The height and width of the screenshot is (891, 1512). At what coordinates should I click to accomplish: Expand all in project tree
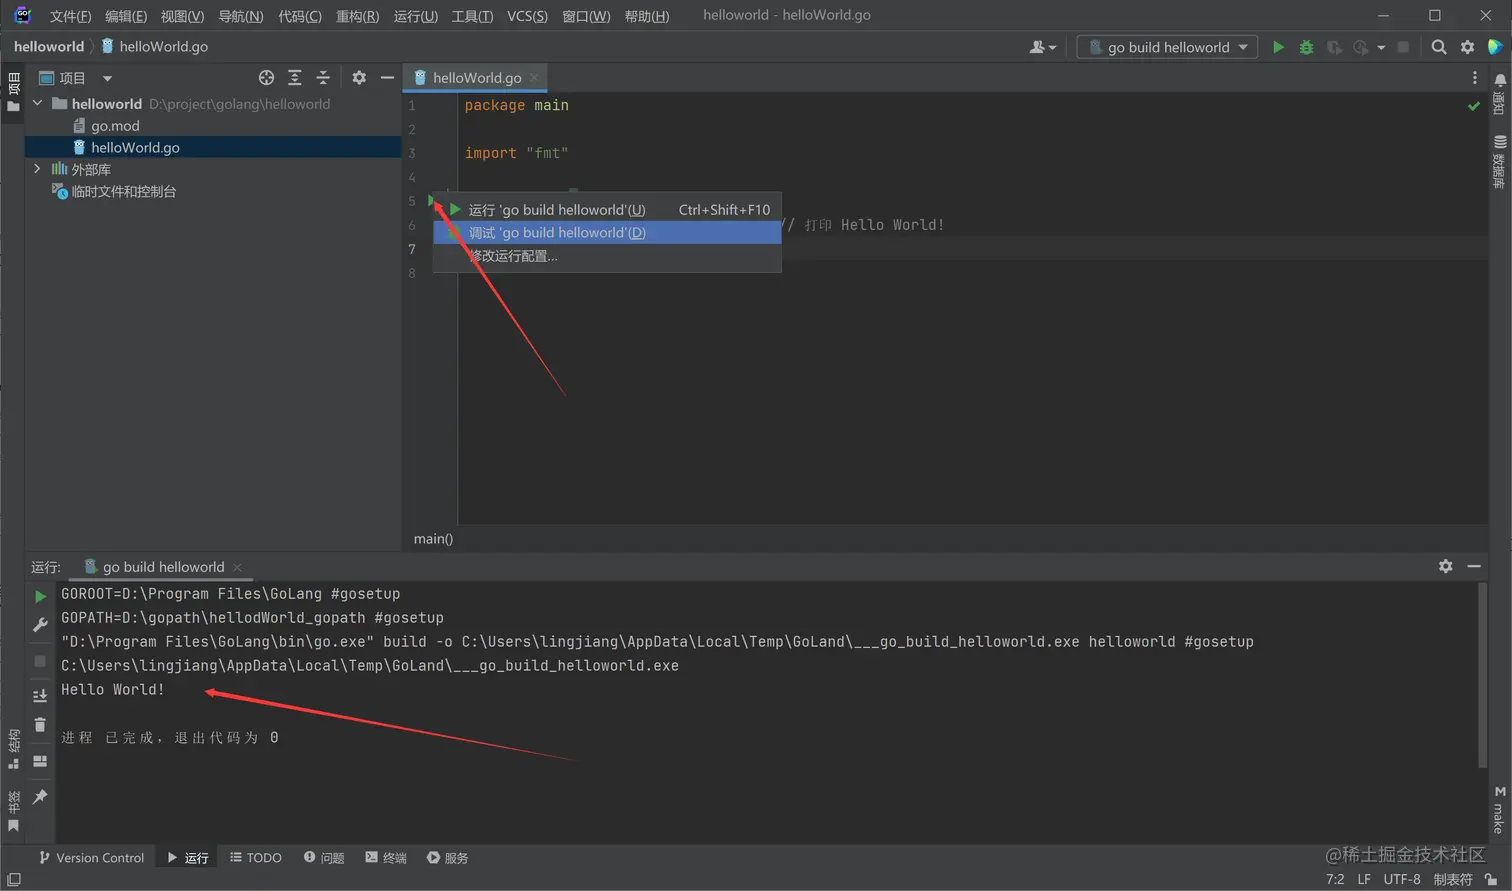294,78
